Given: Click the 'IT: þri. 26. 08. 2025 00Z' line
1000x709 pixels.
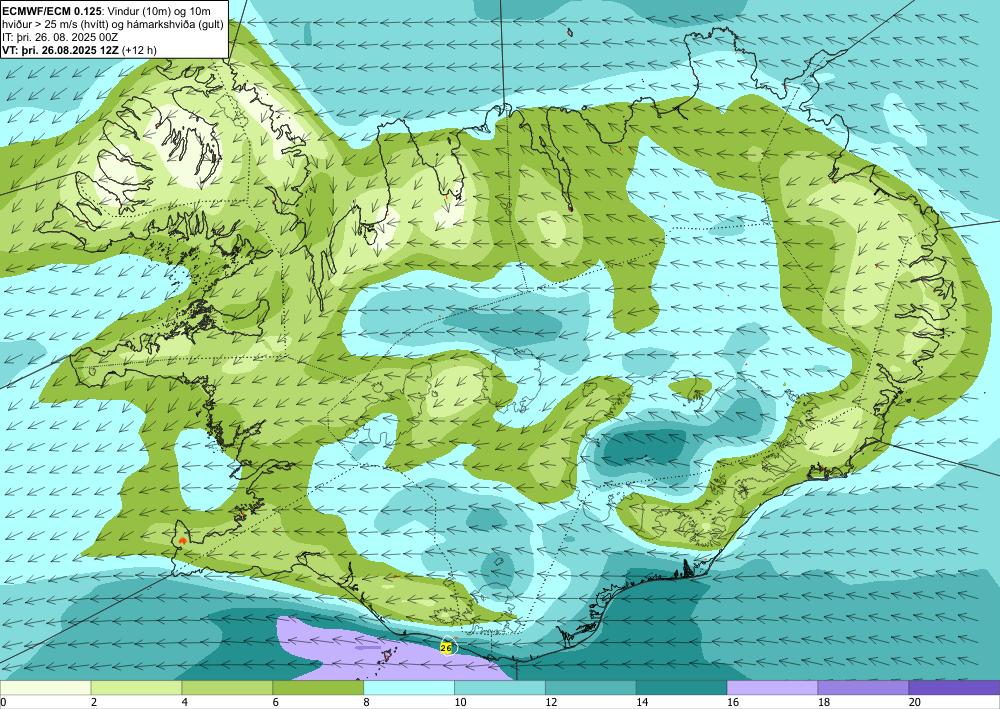Looking at the screenshot, I should [60, 36].
